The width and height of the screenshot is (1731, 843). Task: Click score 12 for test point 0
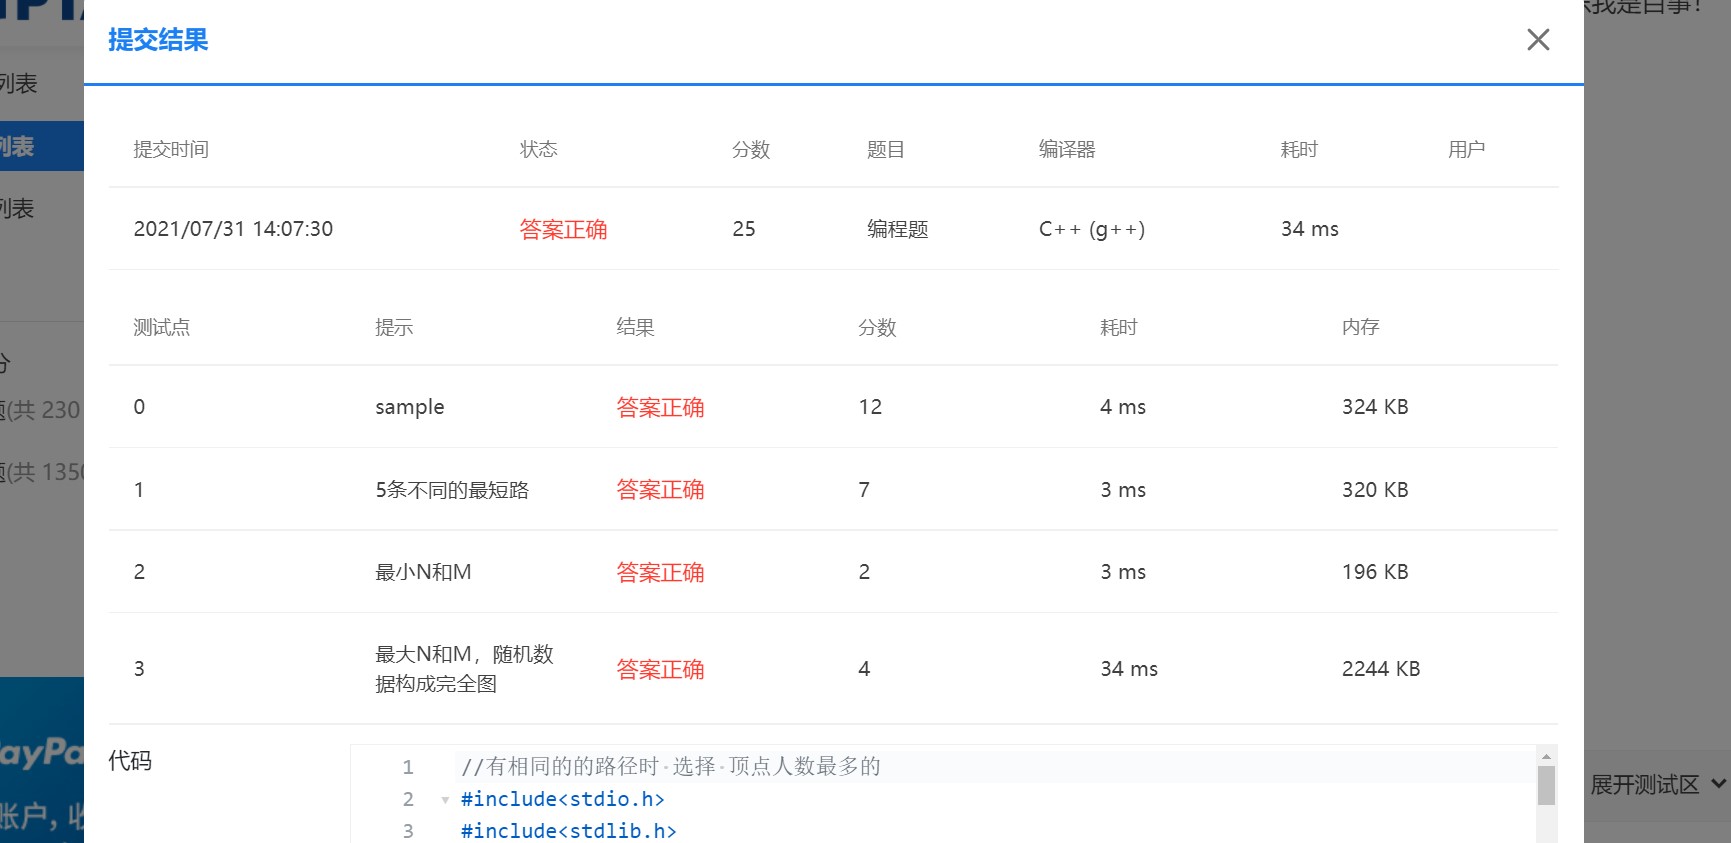click(x=870, y=407)
